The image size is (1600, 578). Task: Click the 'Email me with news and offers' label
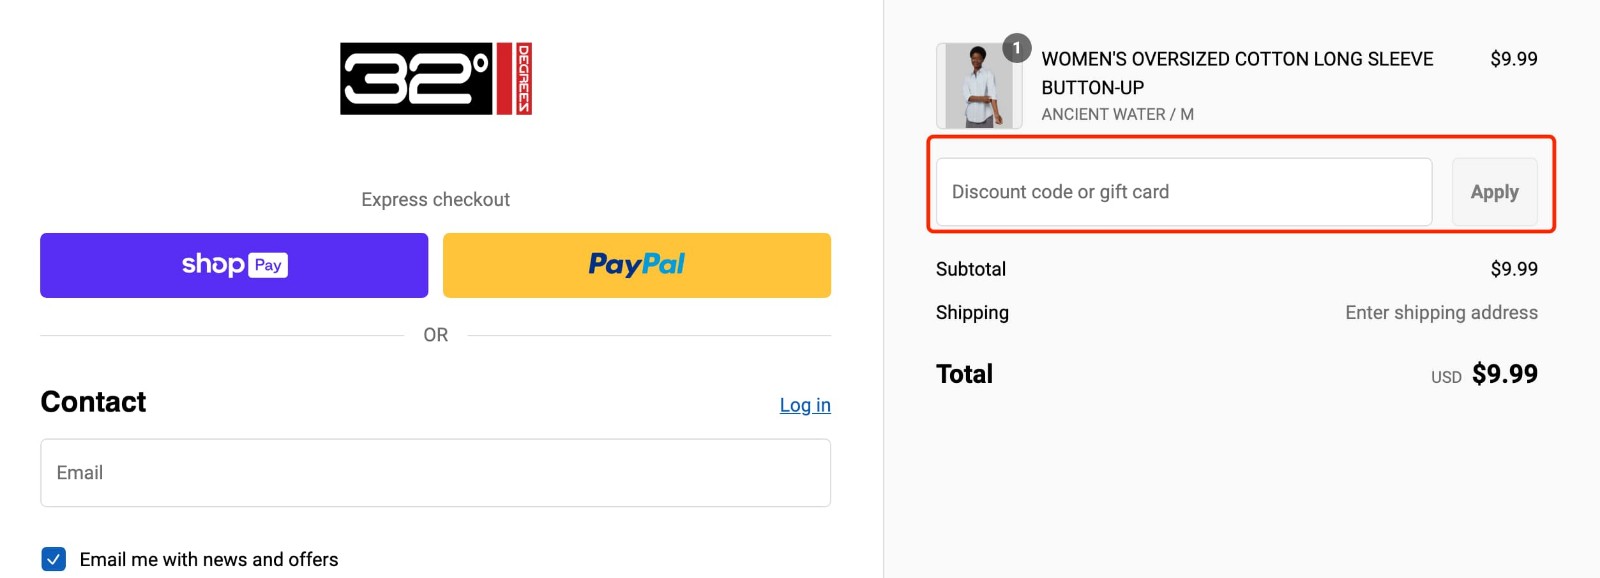tap(209, 560)
